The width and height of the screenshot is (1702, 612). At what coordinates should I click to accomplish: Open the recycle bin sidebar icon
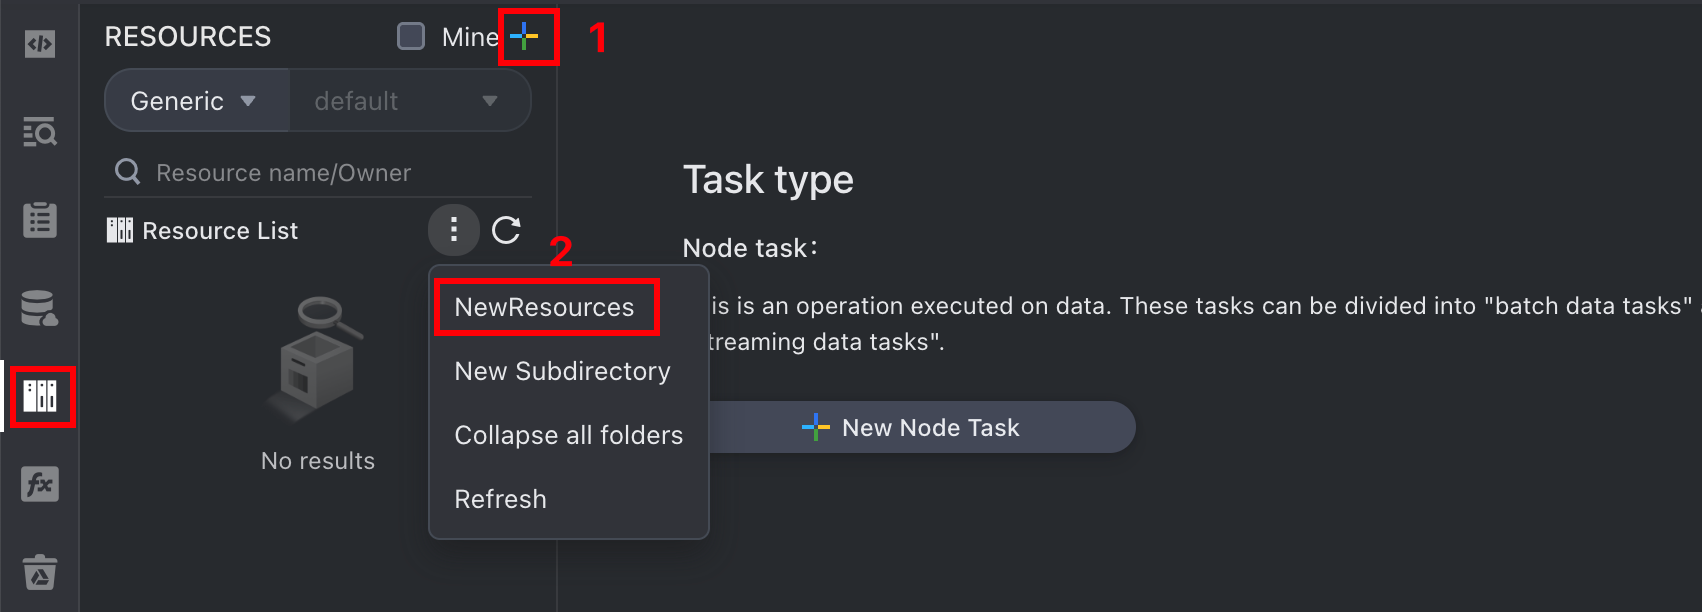(x=39, y=572)
